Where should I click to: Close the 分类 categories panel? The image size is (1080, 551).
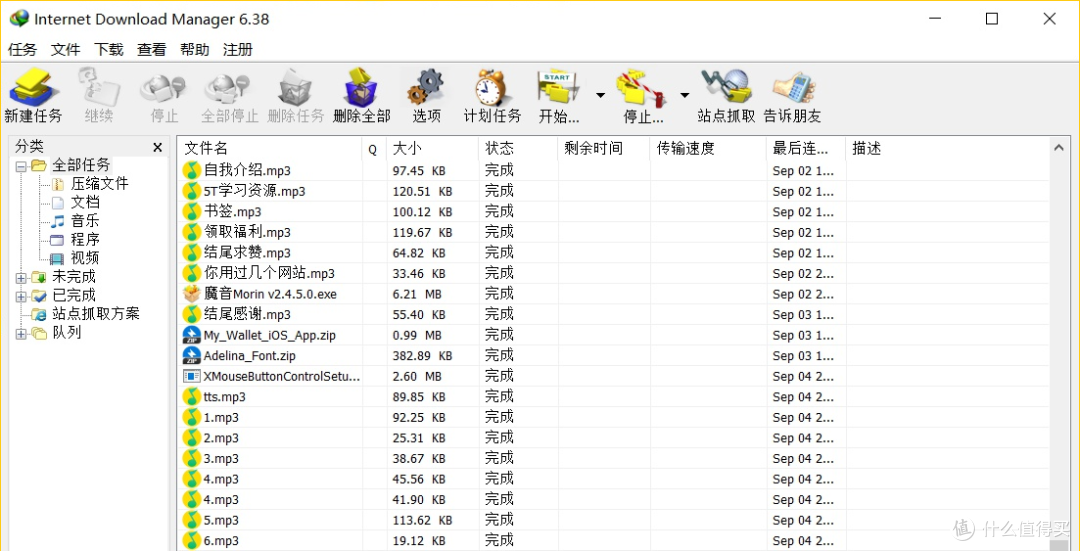[x=158, y=147]
